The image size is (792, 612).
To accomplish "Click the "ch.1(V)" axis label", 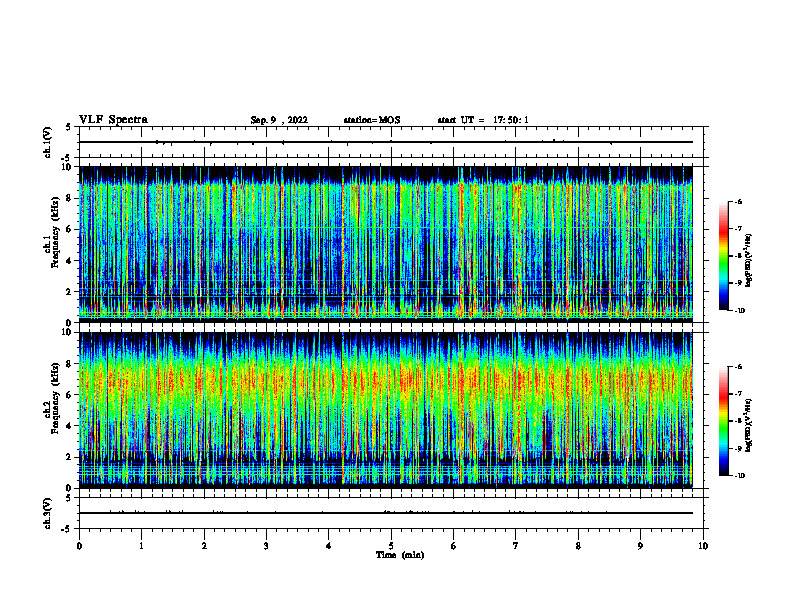I will pyautogui.click(x=47, y=142).
